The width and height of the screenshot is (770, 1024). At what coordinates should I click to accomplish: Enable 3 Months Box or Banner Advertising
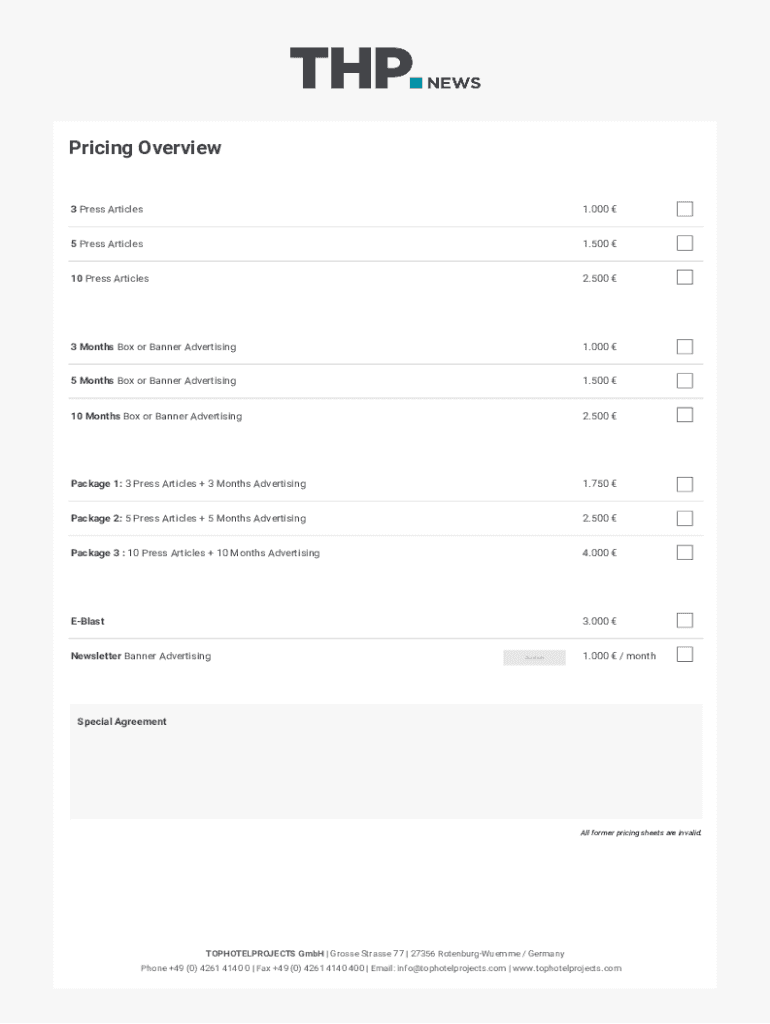685,347
